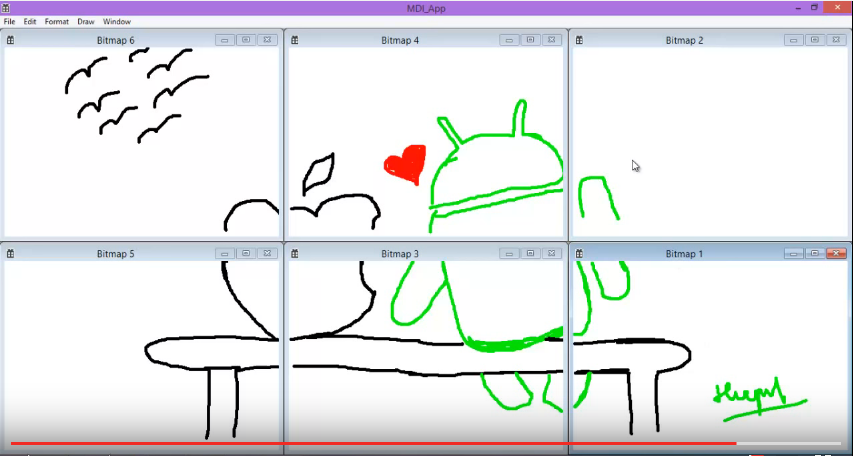The width and height of the screenshot is (853, 456).
Task: Click the red heart in Bitmap 4
Action: point(406,164)
